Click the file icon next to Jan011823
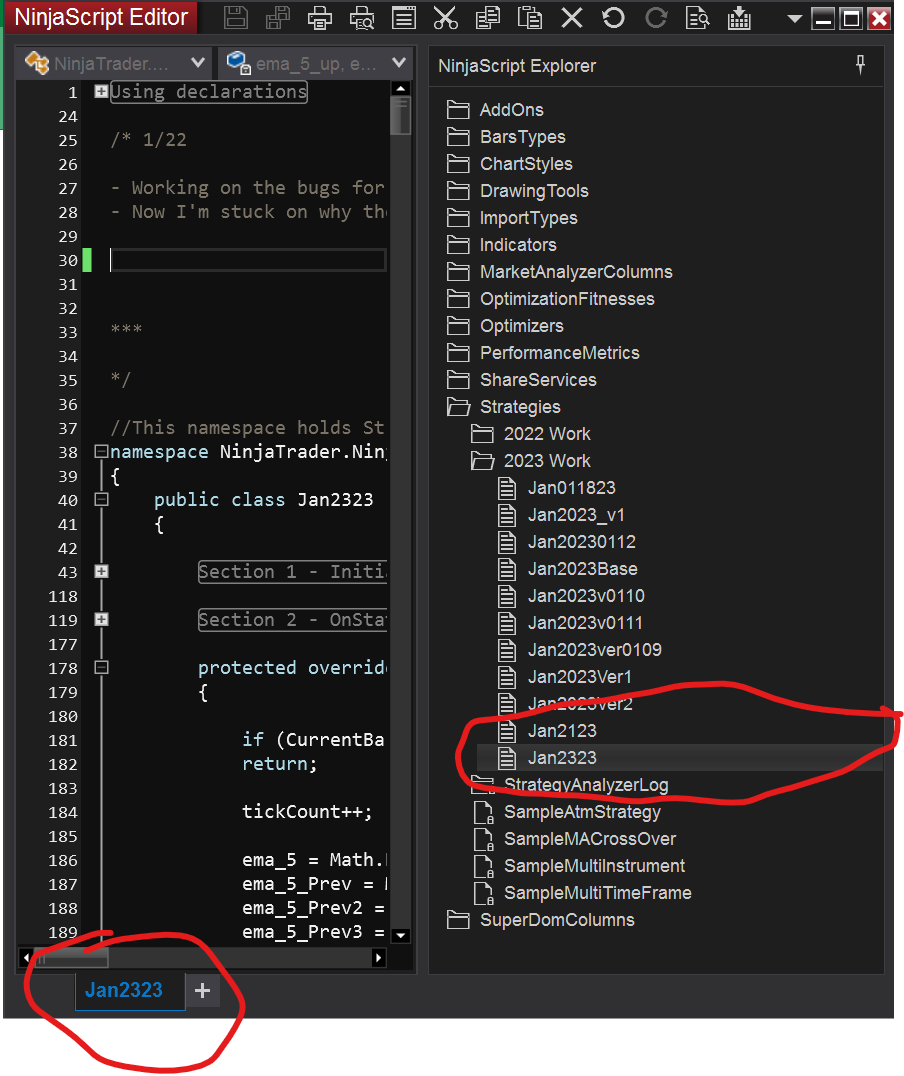904x1076 pixels. 507,488
